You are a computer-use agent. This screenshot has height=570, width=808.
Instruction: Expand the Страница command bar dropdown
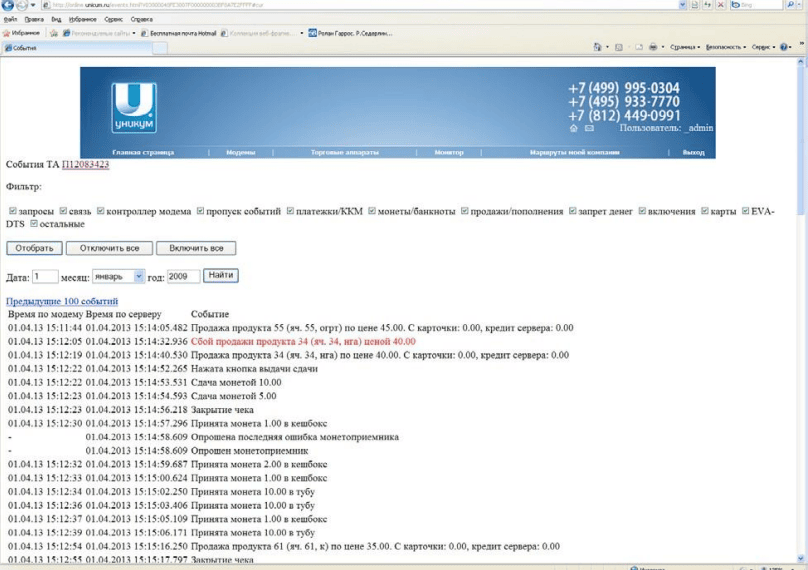[x=686, y=47]
